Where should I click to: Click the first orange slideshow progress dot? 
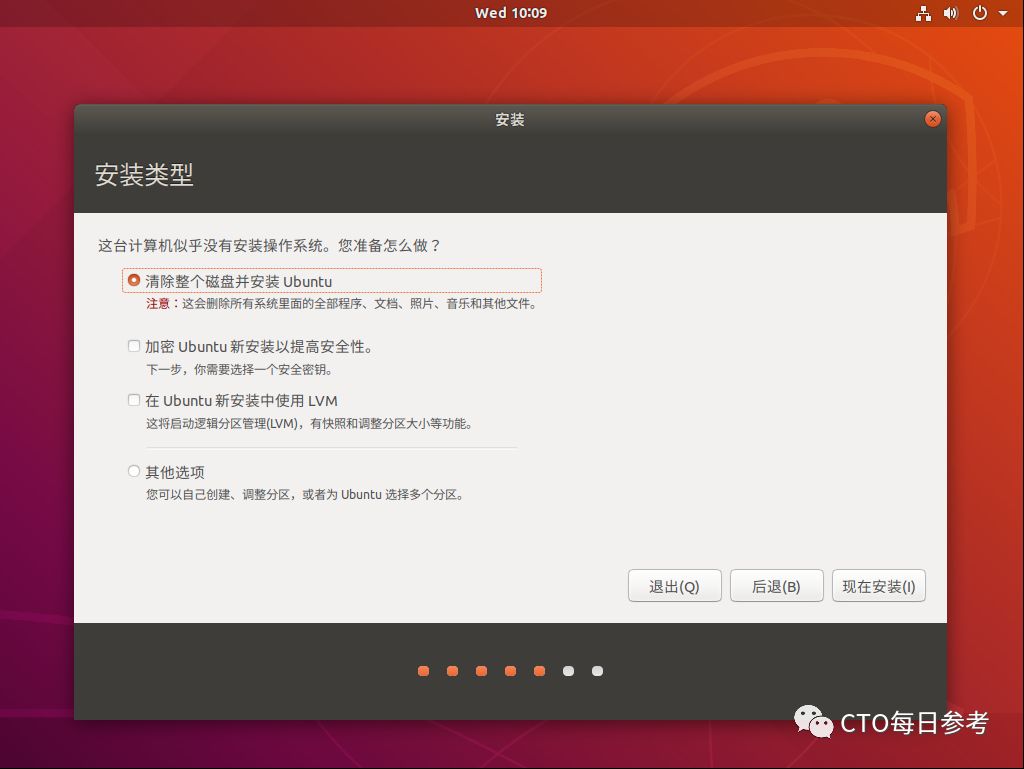[x=423, y=671]
